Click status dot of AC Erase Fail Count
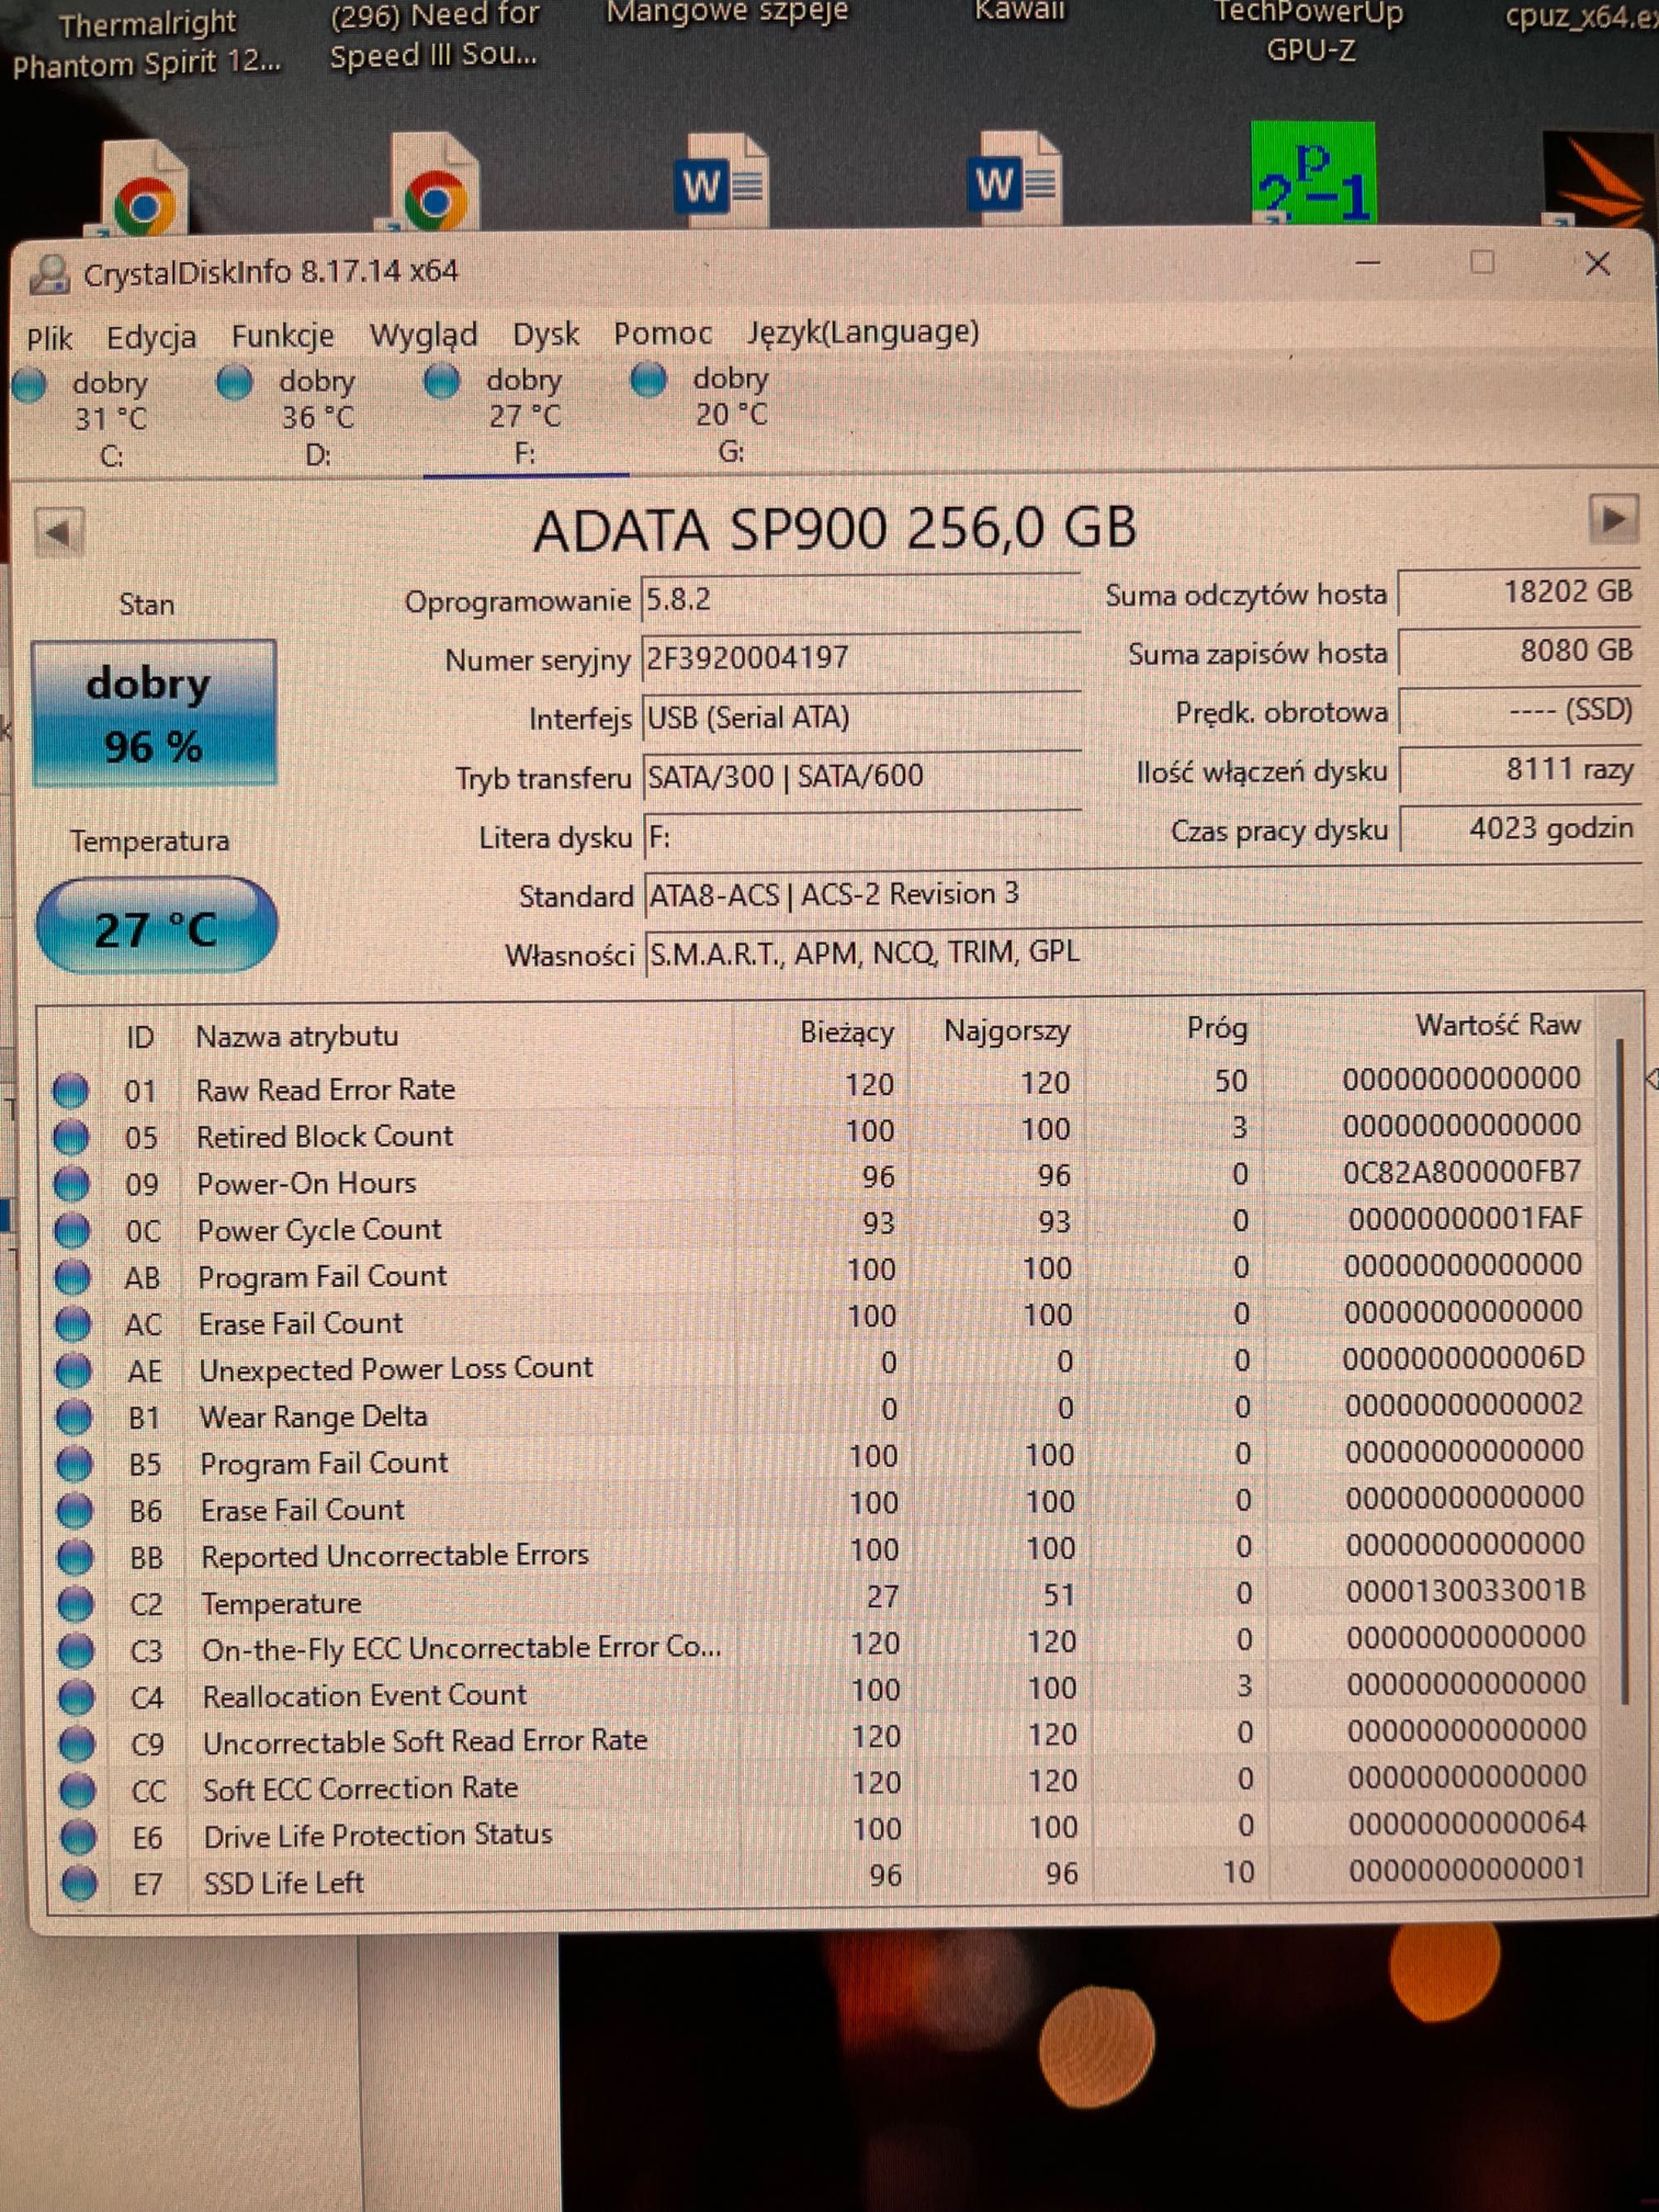1659x2212 pixels. [x=72, y=1324]
